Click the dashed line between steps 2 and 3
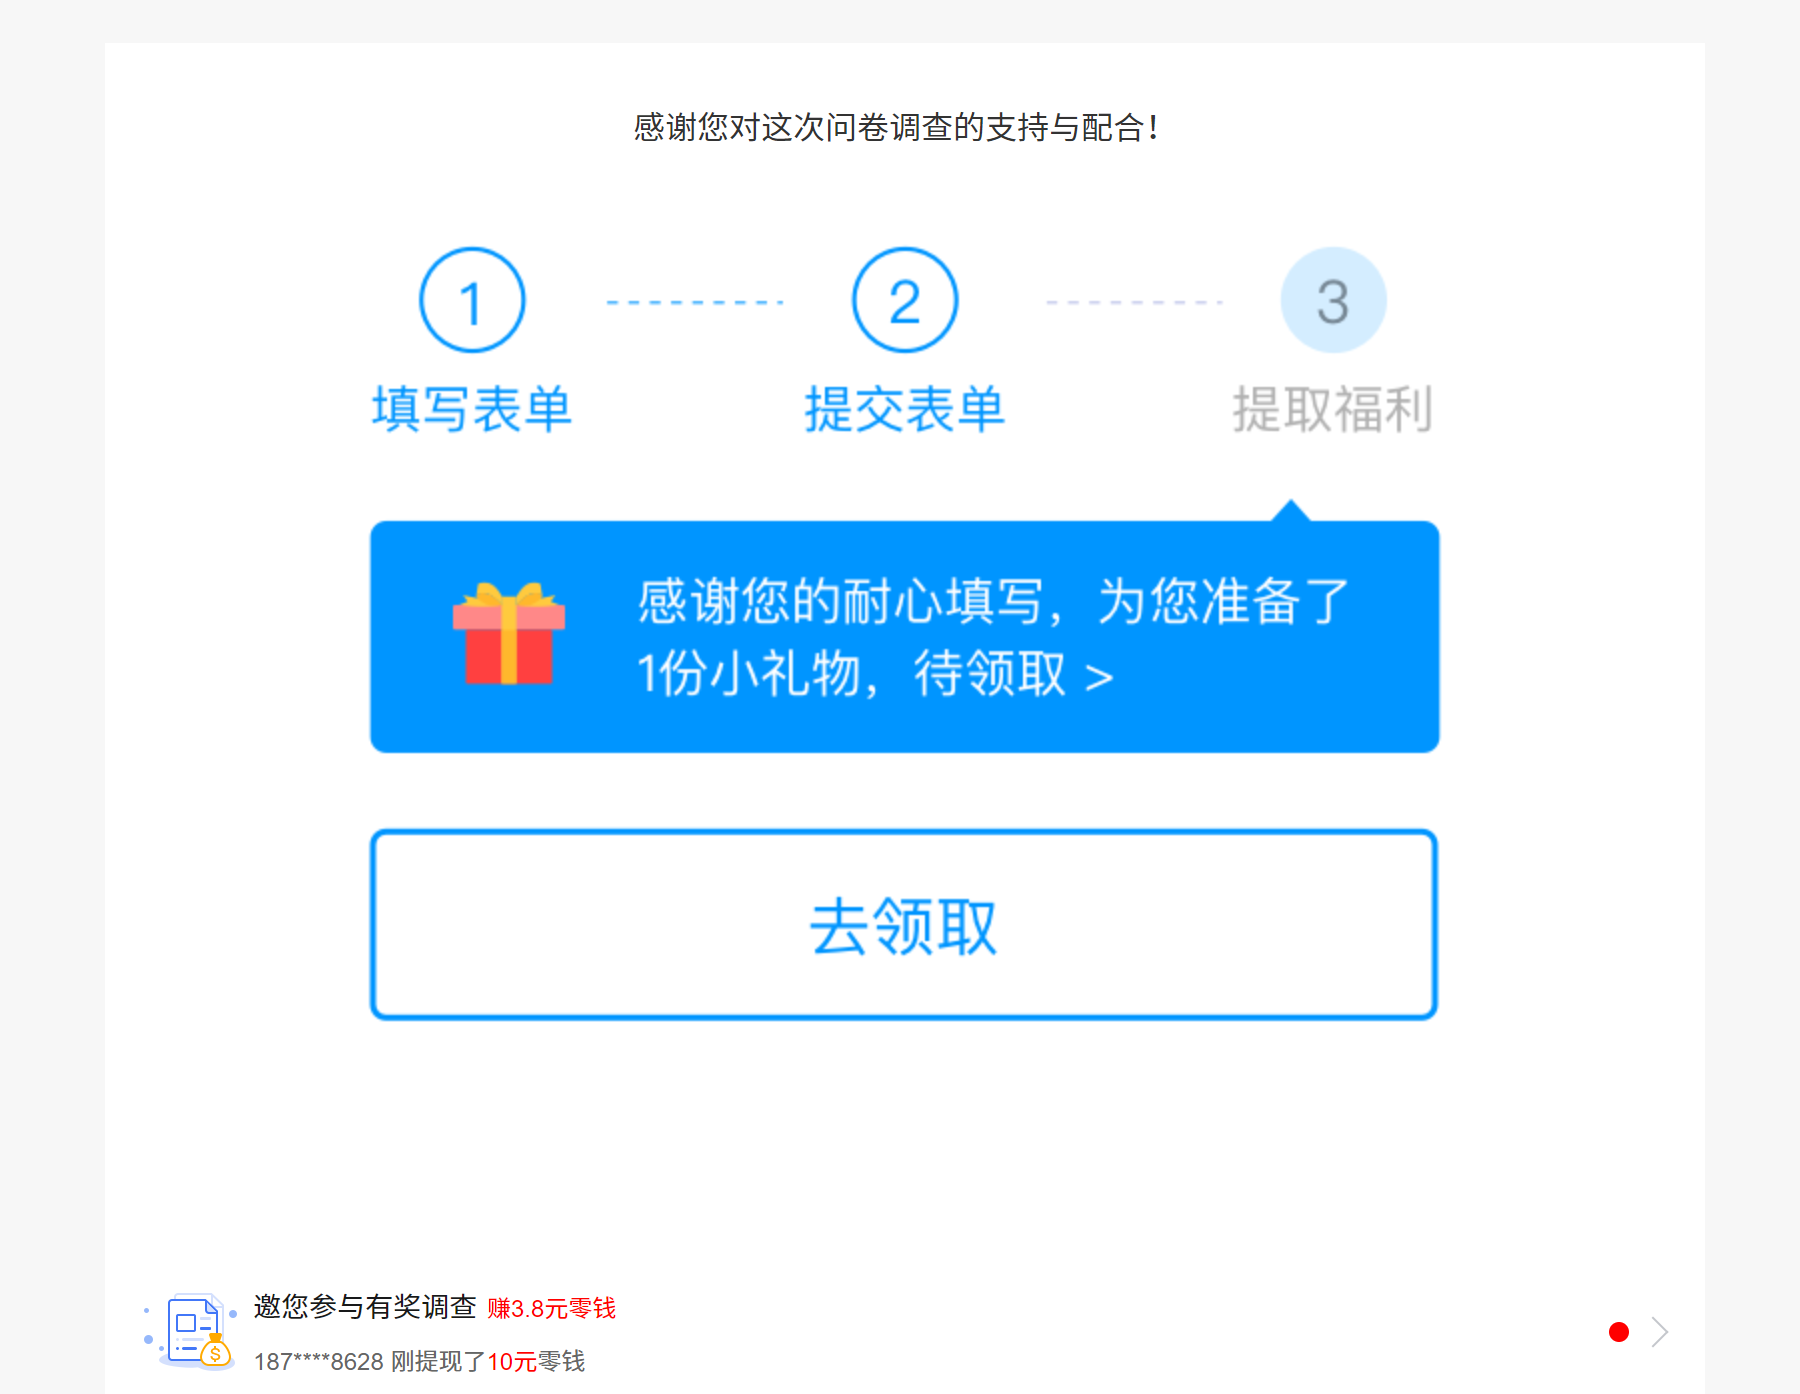Image resolution: width=1800 pixels, height=1394 pixels. point(1134,302)
